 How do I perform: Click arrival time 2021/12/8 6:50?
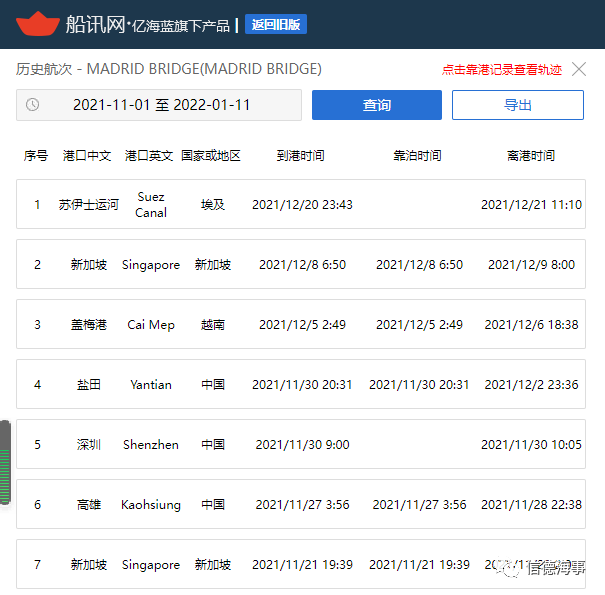click(x=302, y=265)
